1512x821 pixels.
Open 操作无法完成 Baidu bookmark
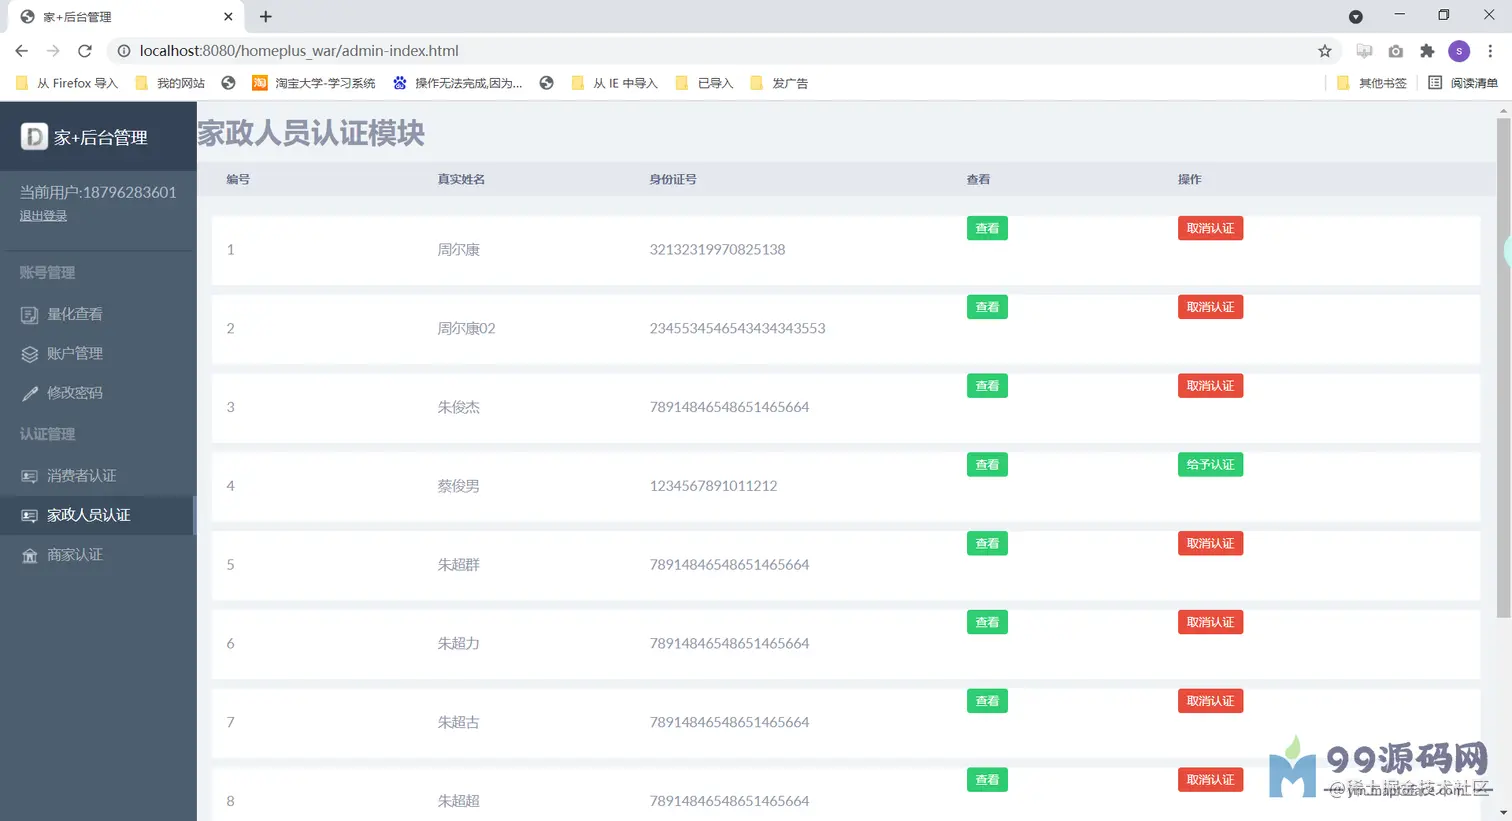coord(458,83)
